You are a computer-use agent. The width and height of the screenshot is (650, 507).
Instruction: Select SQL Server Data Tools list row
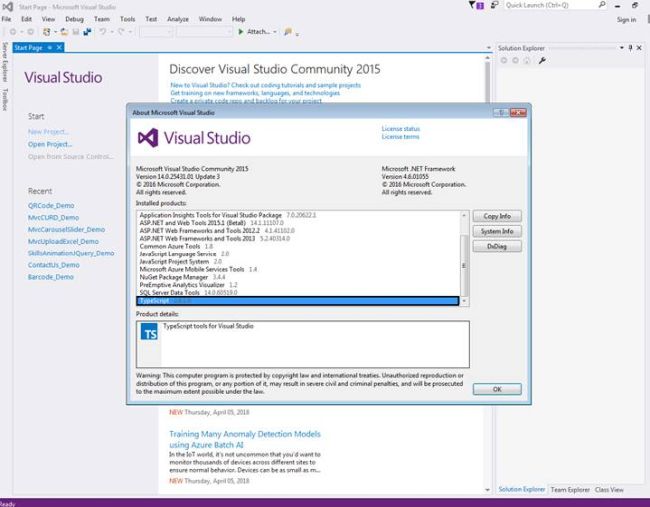[298, 293]
